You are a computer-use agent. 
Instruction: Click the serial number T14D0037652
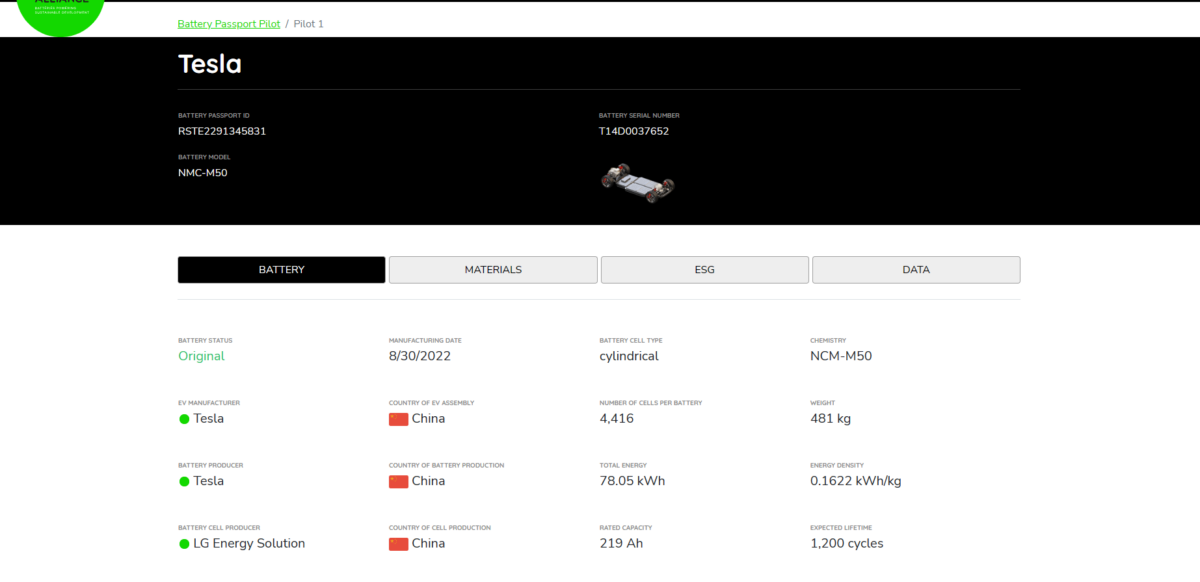634,131
